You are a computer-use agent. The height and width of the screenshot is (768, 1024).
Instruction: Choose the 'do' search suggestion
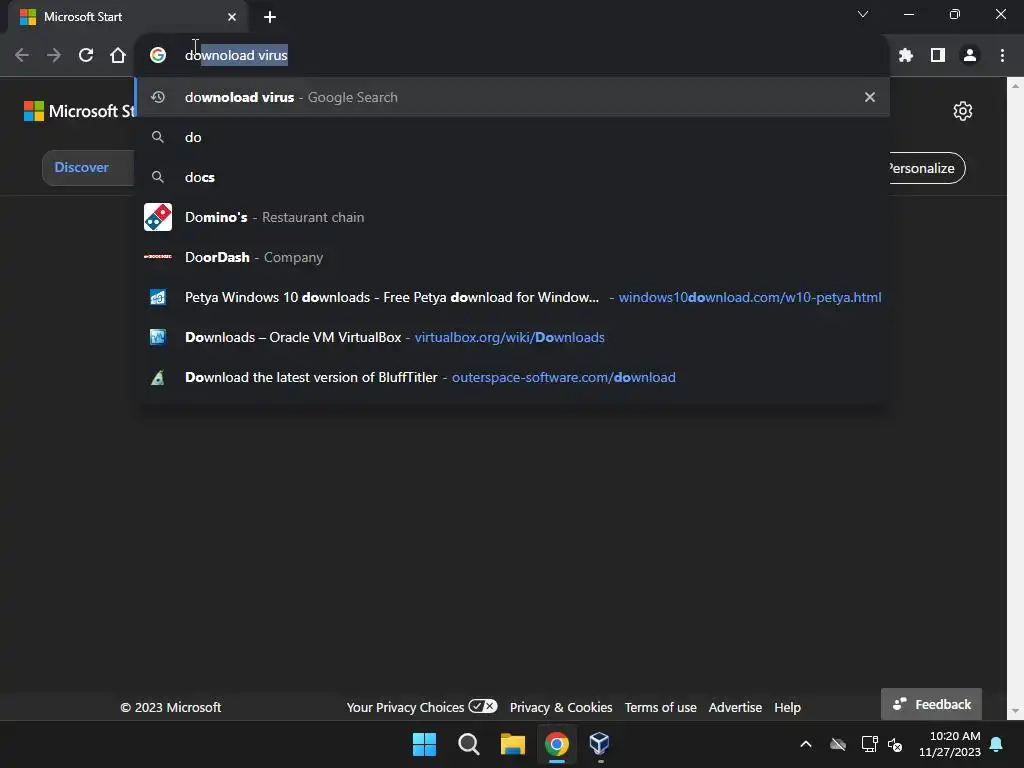[512, 137]
